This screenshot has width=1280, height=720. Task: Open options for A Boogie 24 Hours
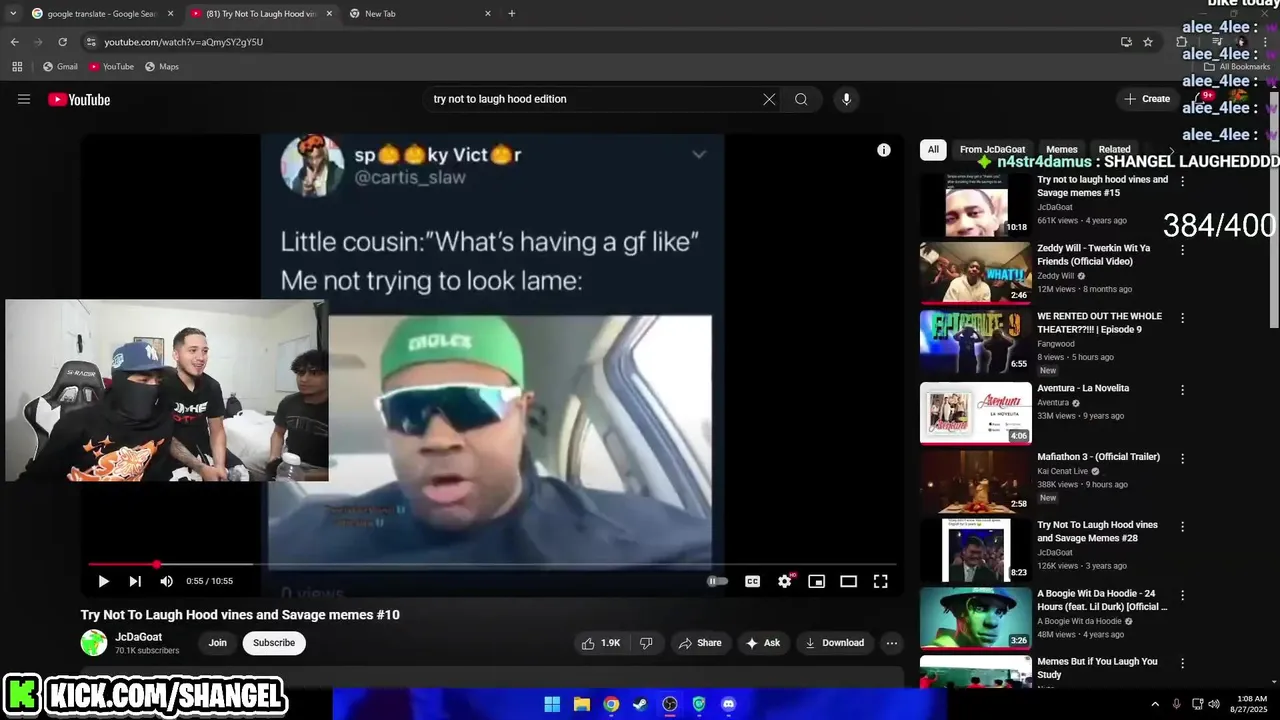pos(1182,595)
